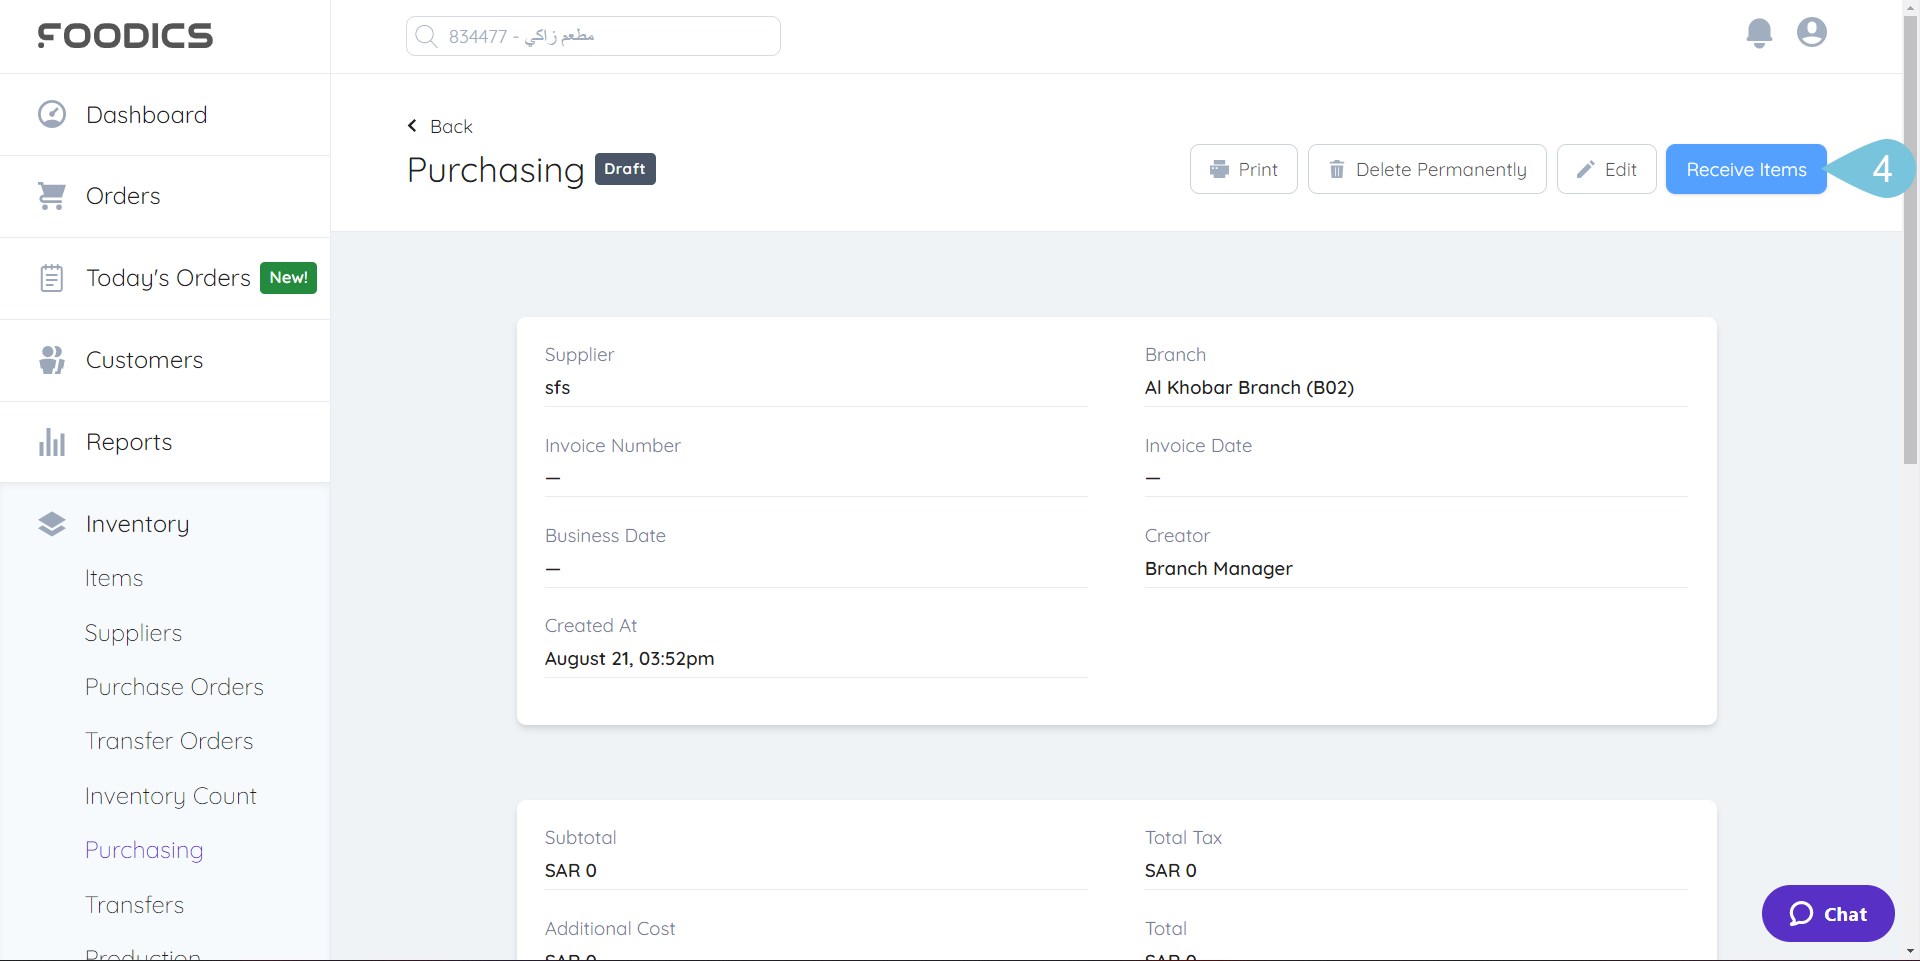Screen dimensions: 1920x961
Task: Open the user account profile icon
Action: (1811, 33)
